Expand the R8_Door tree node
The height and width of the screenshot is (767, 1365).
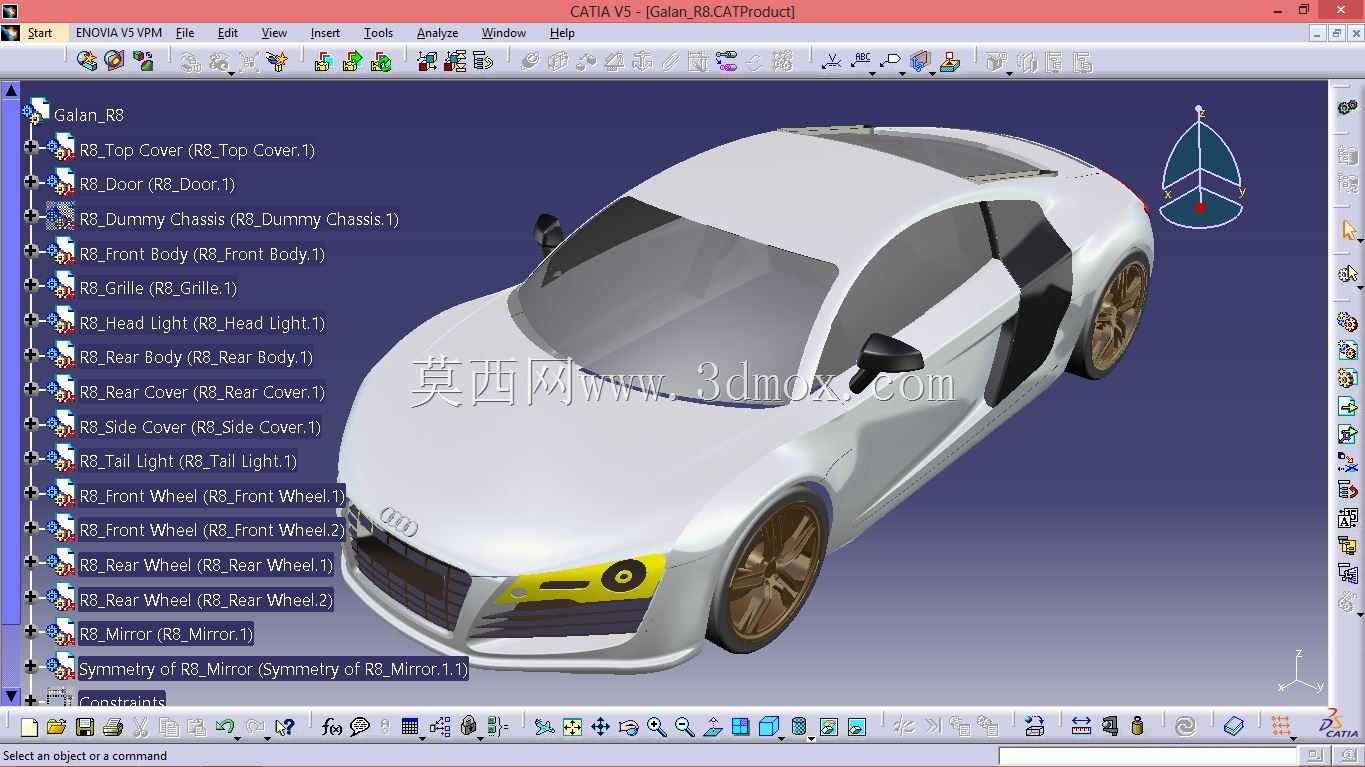(x=30, y=183)
